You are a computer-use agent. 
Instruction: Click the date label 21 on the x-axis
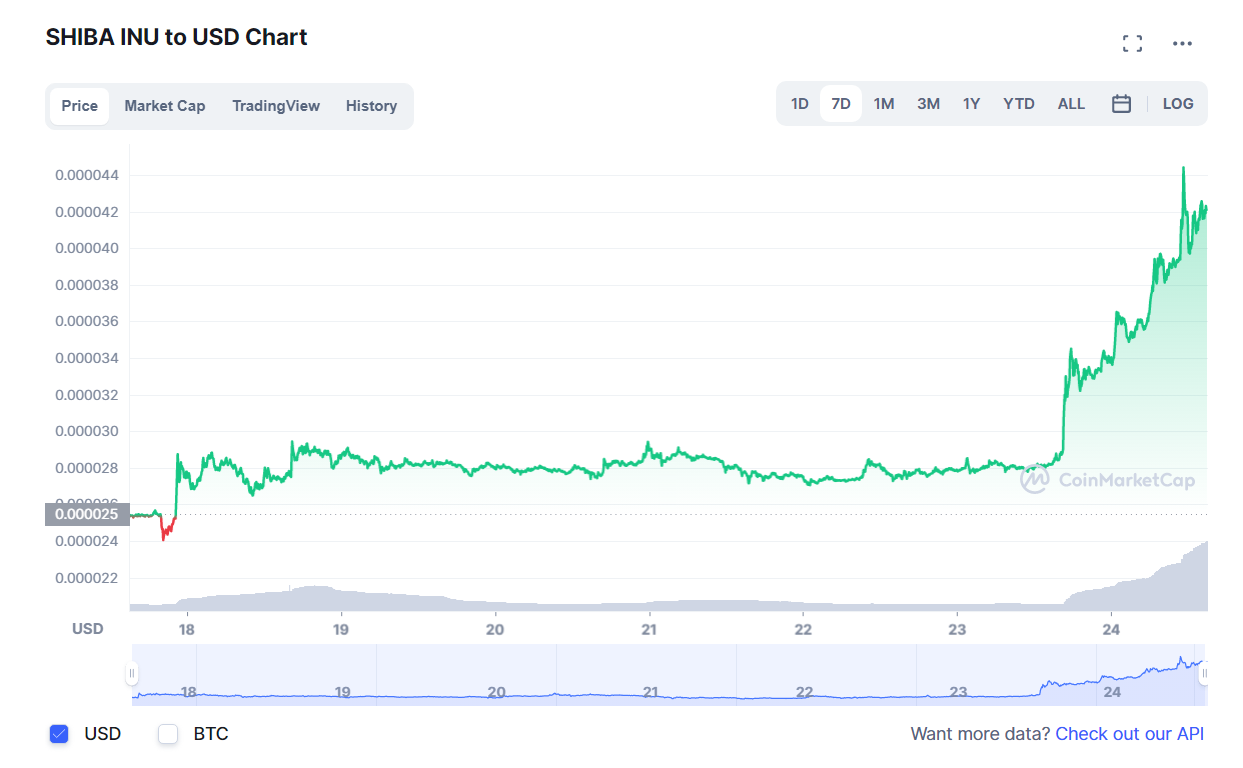(x=650, y=629)
